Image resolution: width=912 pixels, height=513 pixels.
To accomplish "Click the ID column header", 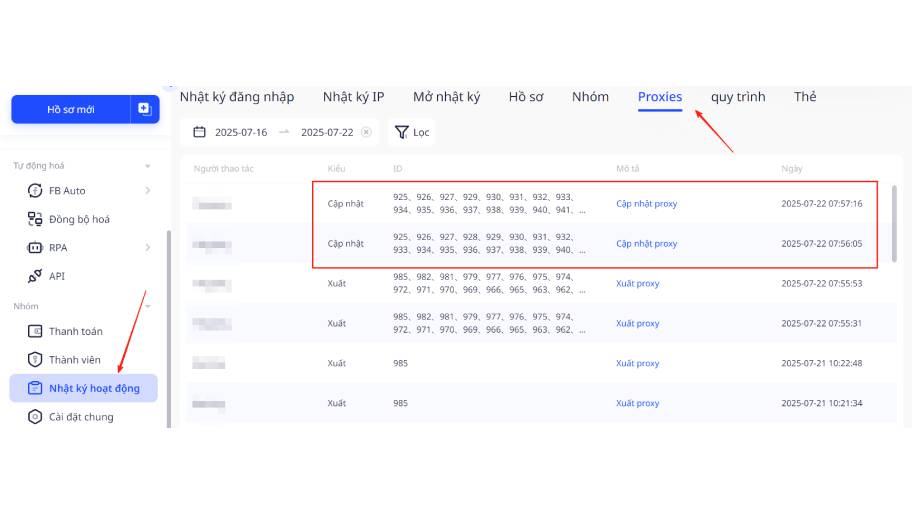I will coord(397,169).
